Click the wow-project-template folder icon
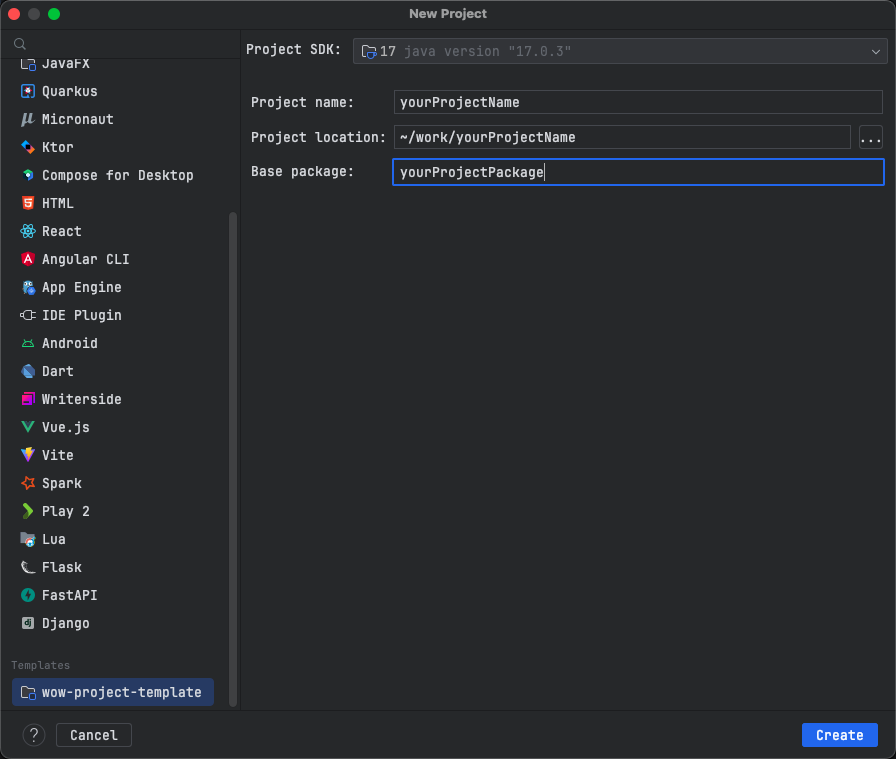 click(28, 693)
